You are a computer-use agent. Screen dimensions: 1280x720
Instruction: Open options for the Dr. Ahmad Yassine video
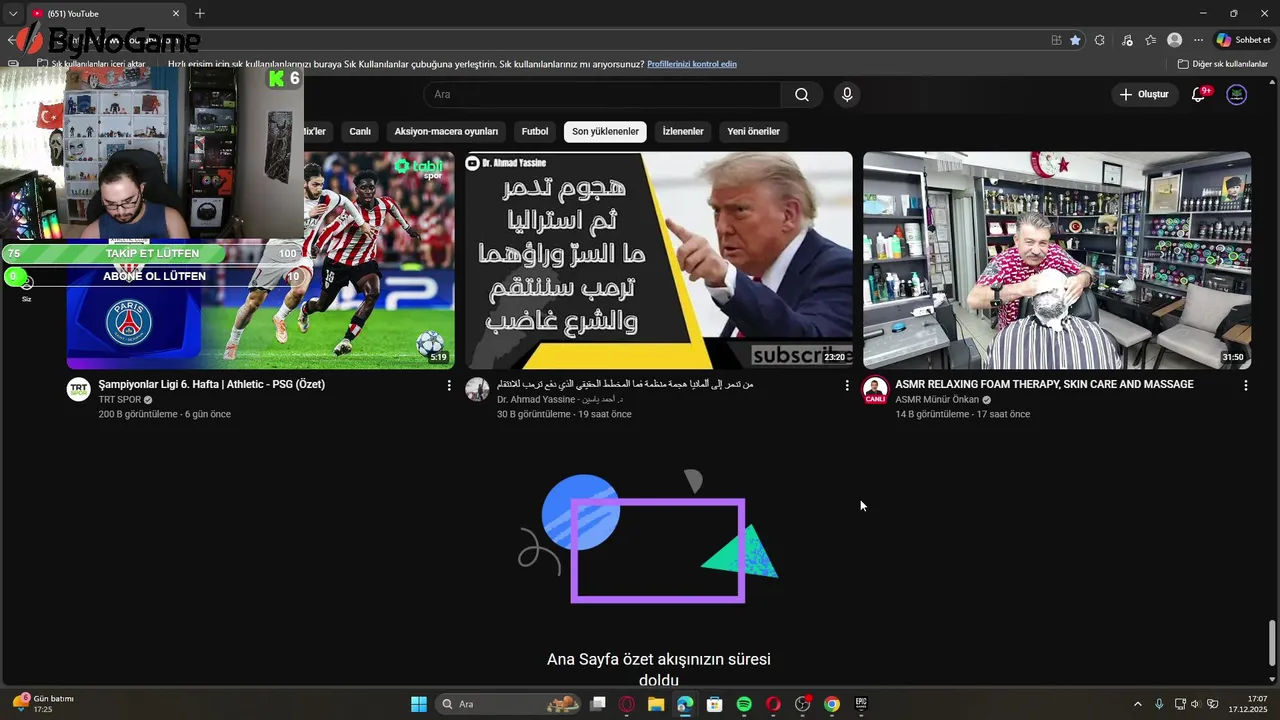pyautogui.click(x=847, y=385)
